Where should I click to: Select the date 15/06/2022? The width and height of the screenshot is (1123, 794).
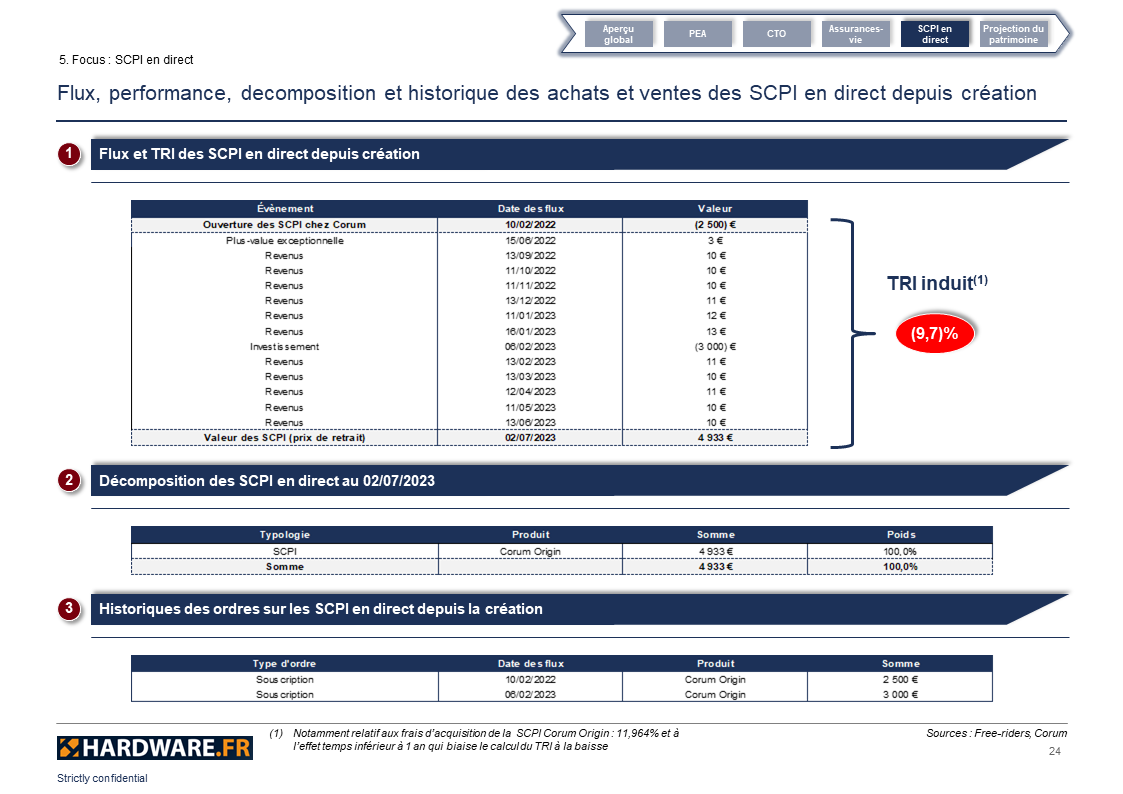point(530,241)
